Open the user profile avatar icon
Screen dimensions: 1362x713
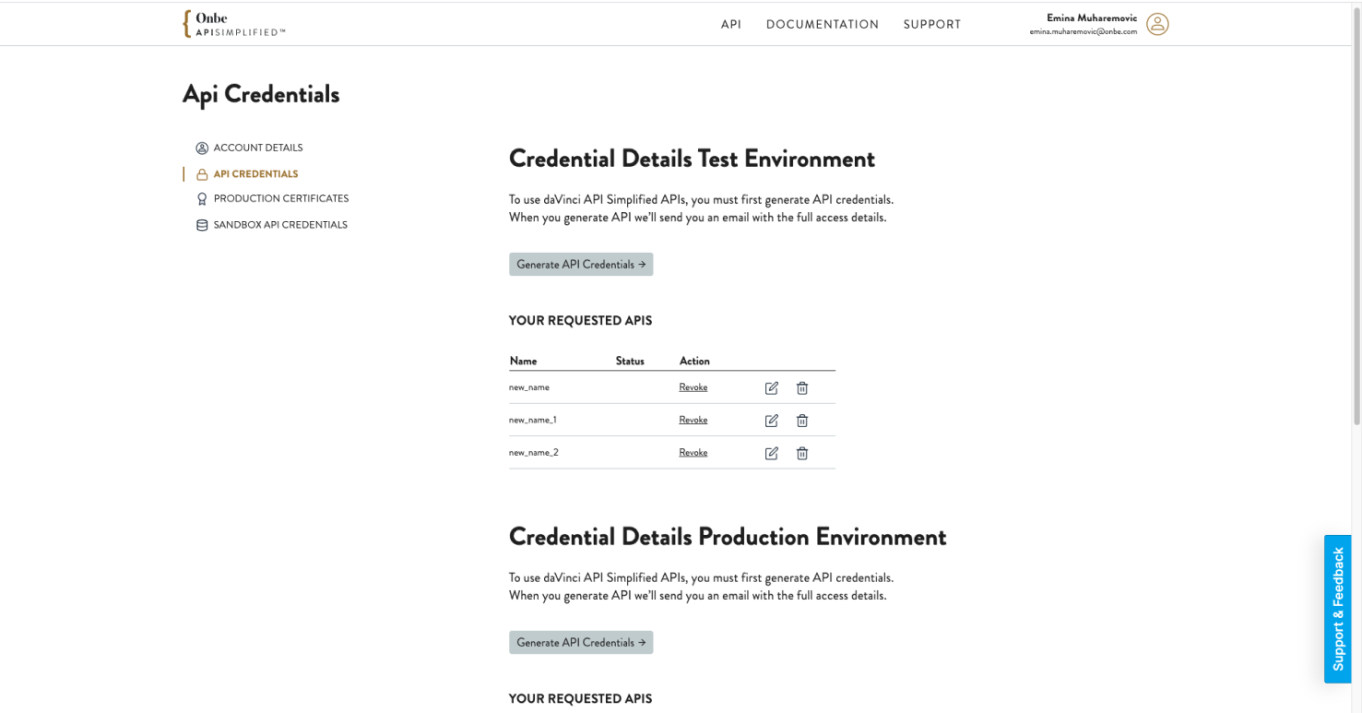[x=1157, y=24]
